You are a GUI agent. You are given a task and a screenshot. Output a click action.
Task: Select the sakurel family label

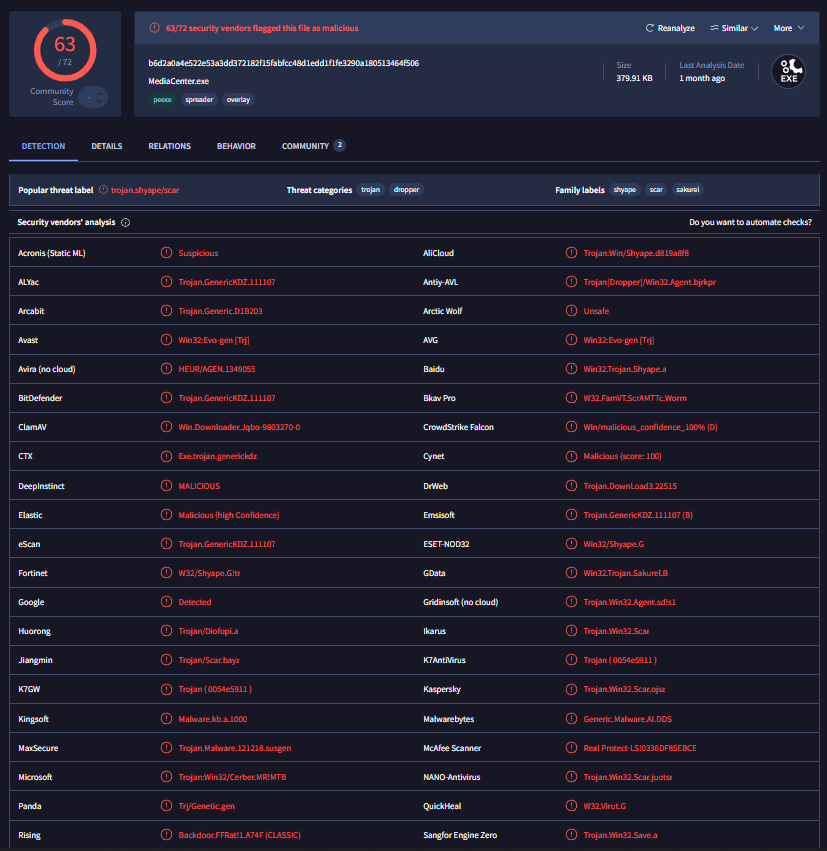[688, 189]
